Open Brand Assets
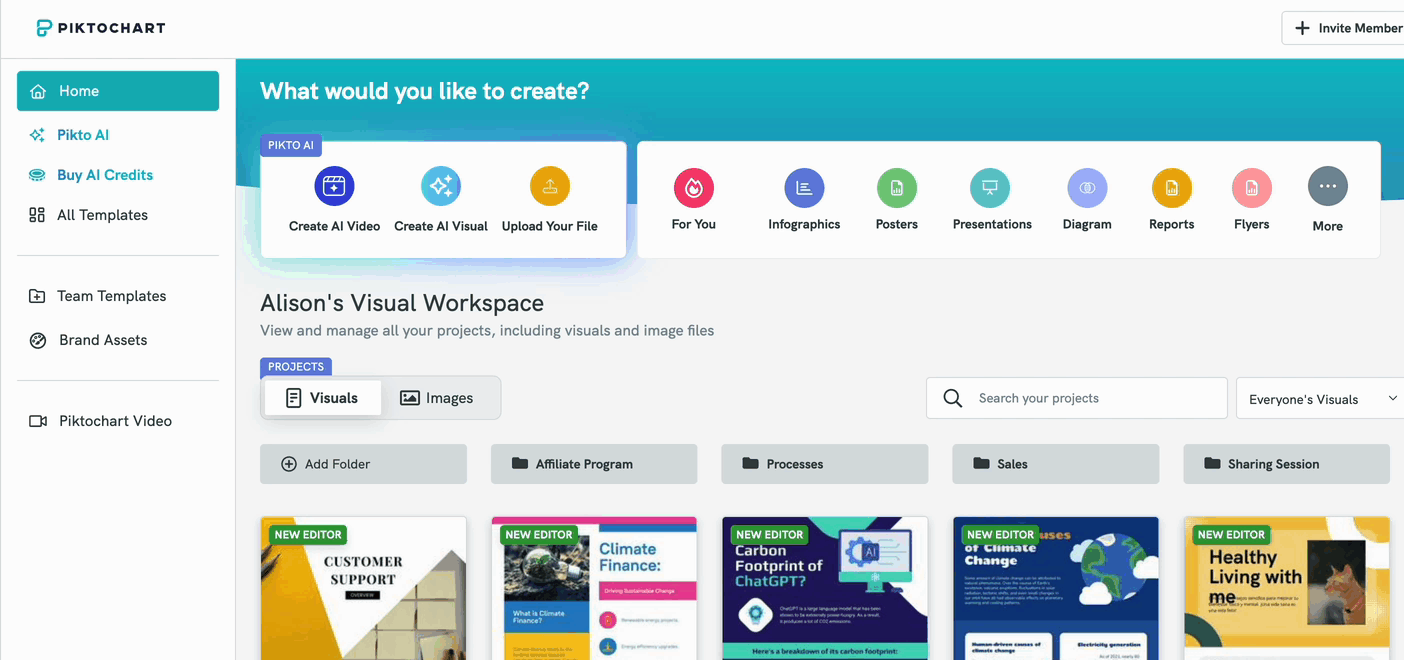 point(103,340)
